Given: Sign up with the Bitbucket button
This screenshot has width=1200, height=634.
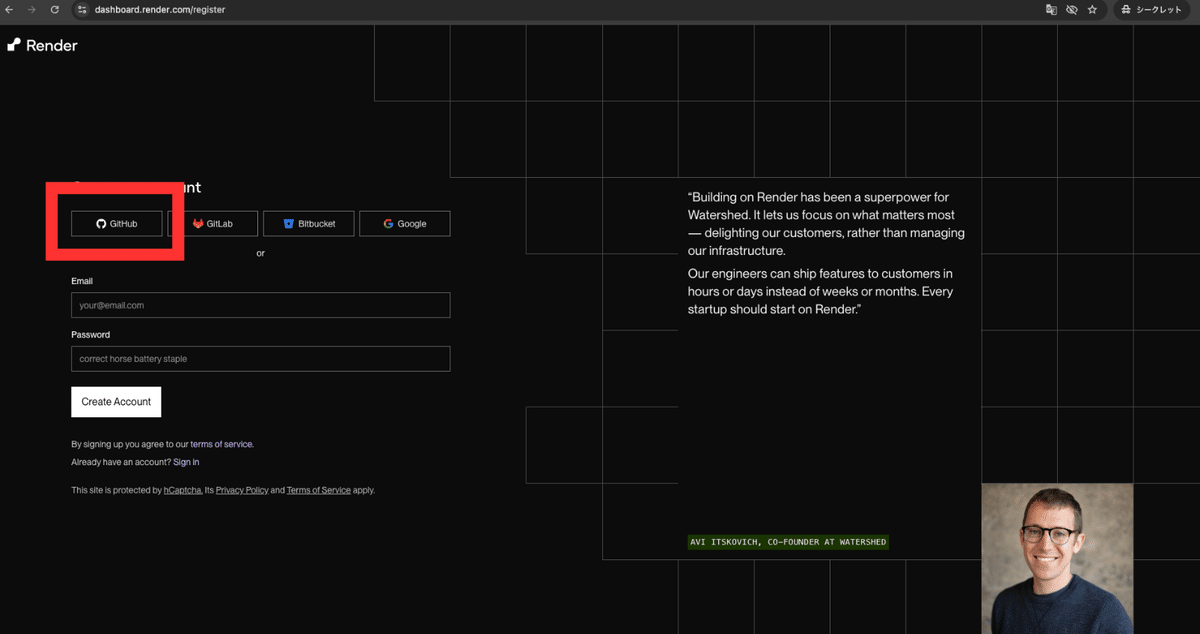Looking at the screenshot, I should [309, 224].
